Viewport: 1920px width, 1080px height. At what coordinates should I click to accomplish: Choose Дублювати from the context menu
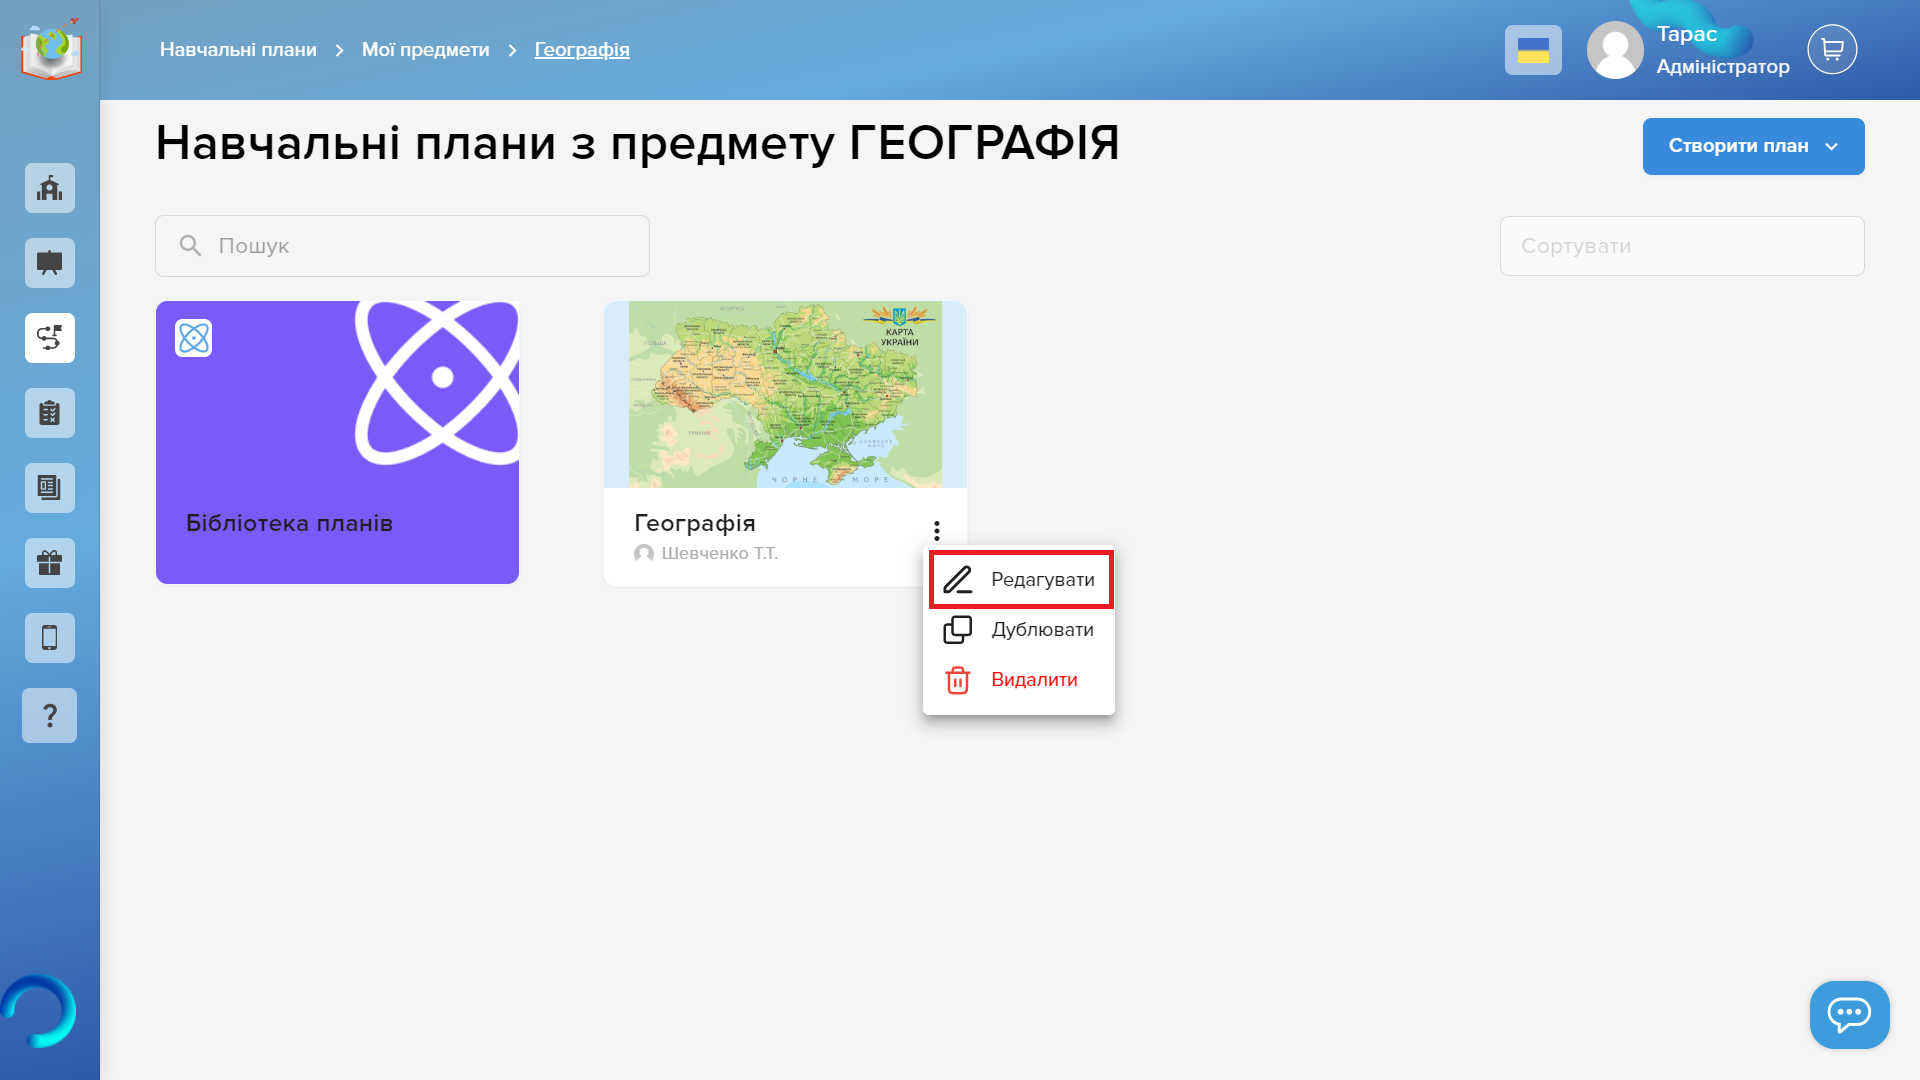pyautogui.click(x=1019, y=629)
